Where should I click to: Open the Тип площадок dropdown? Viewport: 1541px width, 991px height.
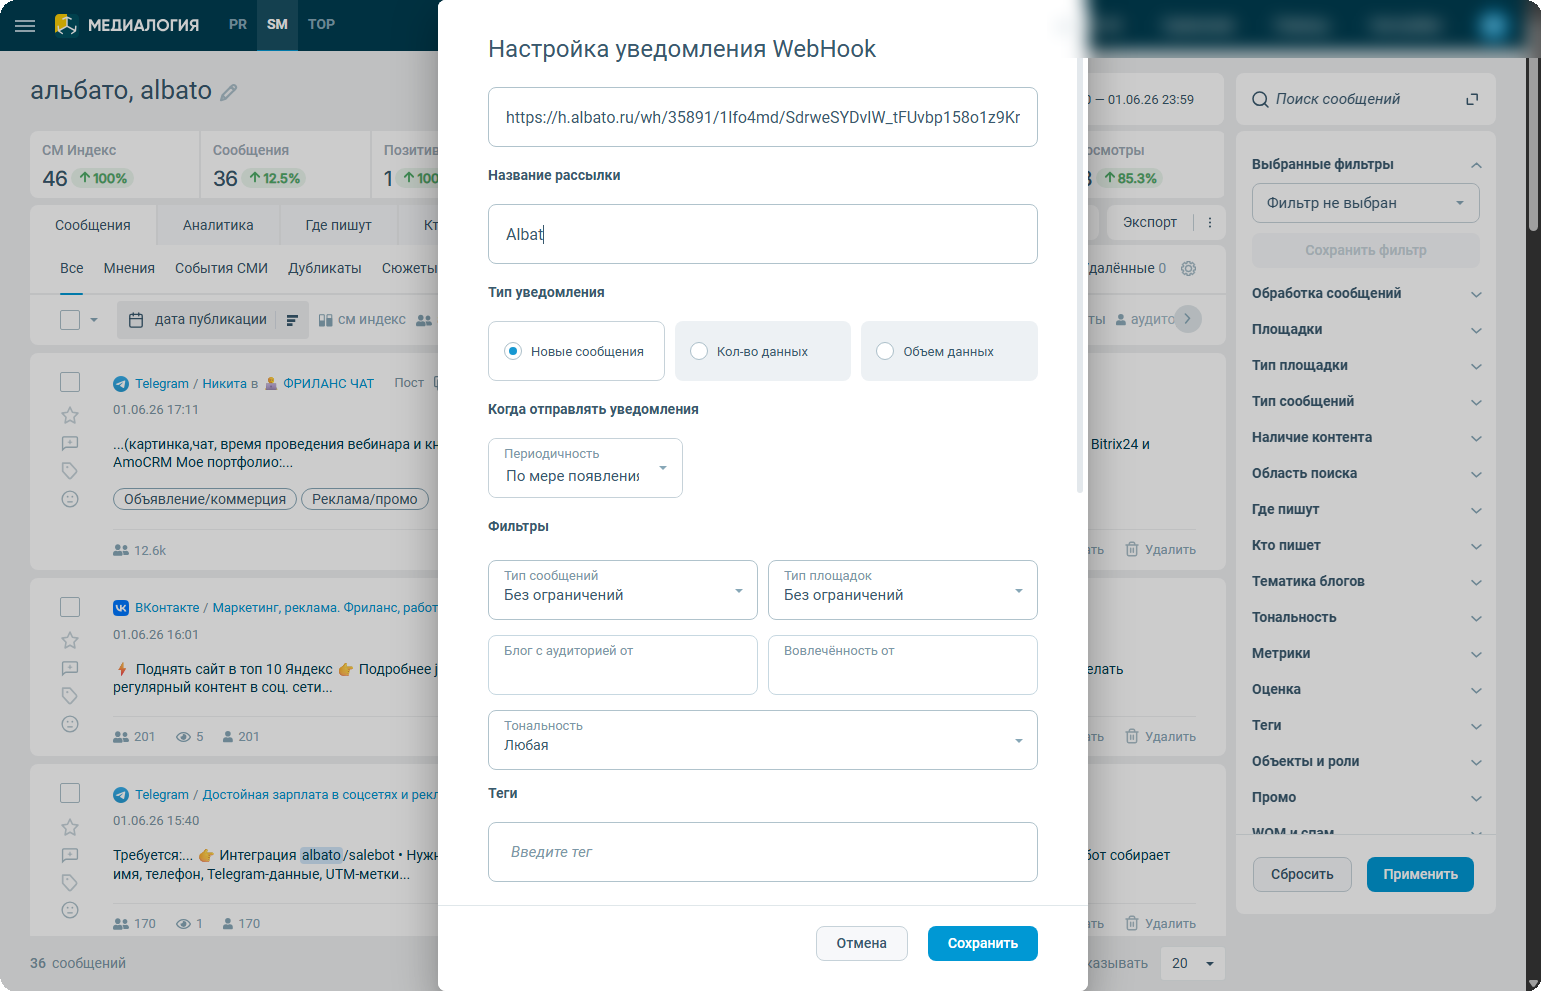coord(903,590)
